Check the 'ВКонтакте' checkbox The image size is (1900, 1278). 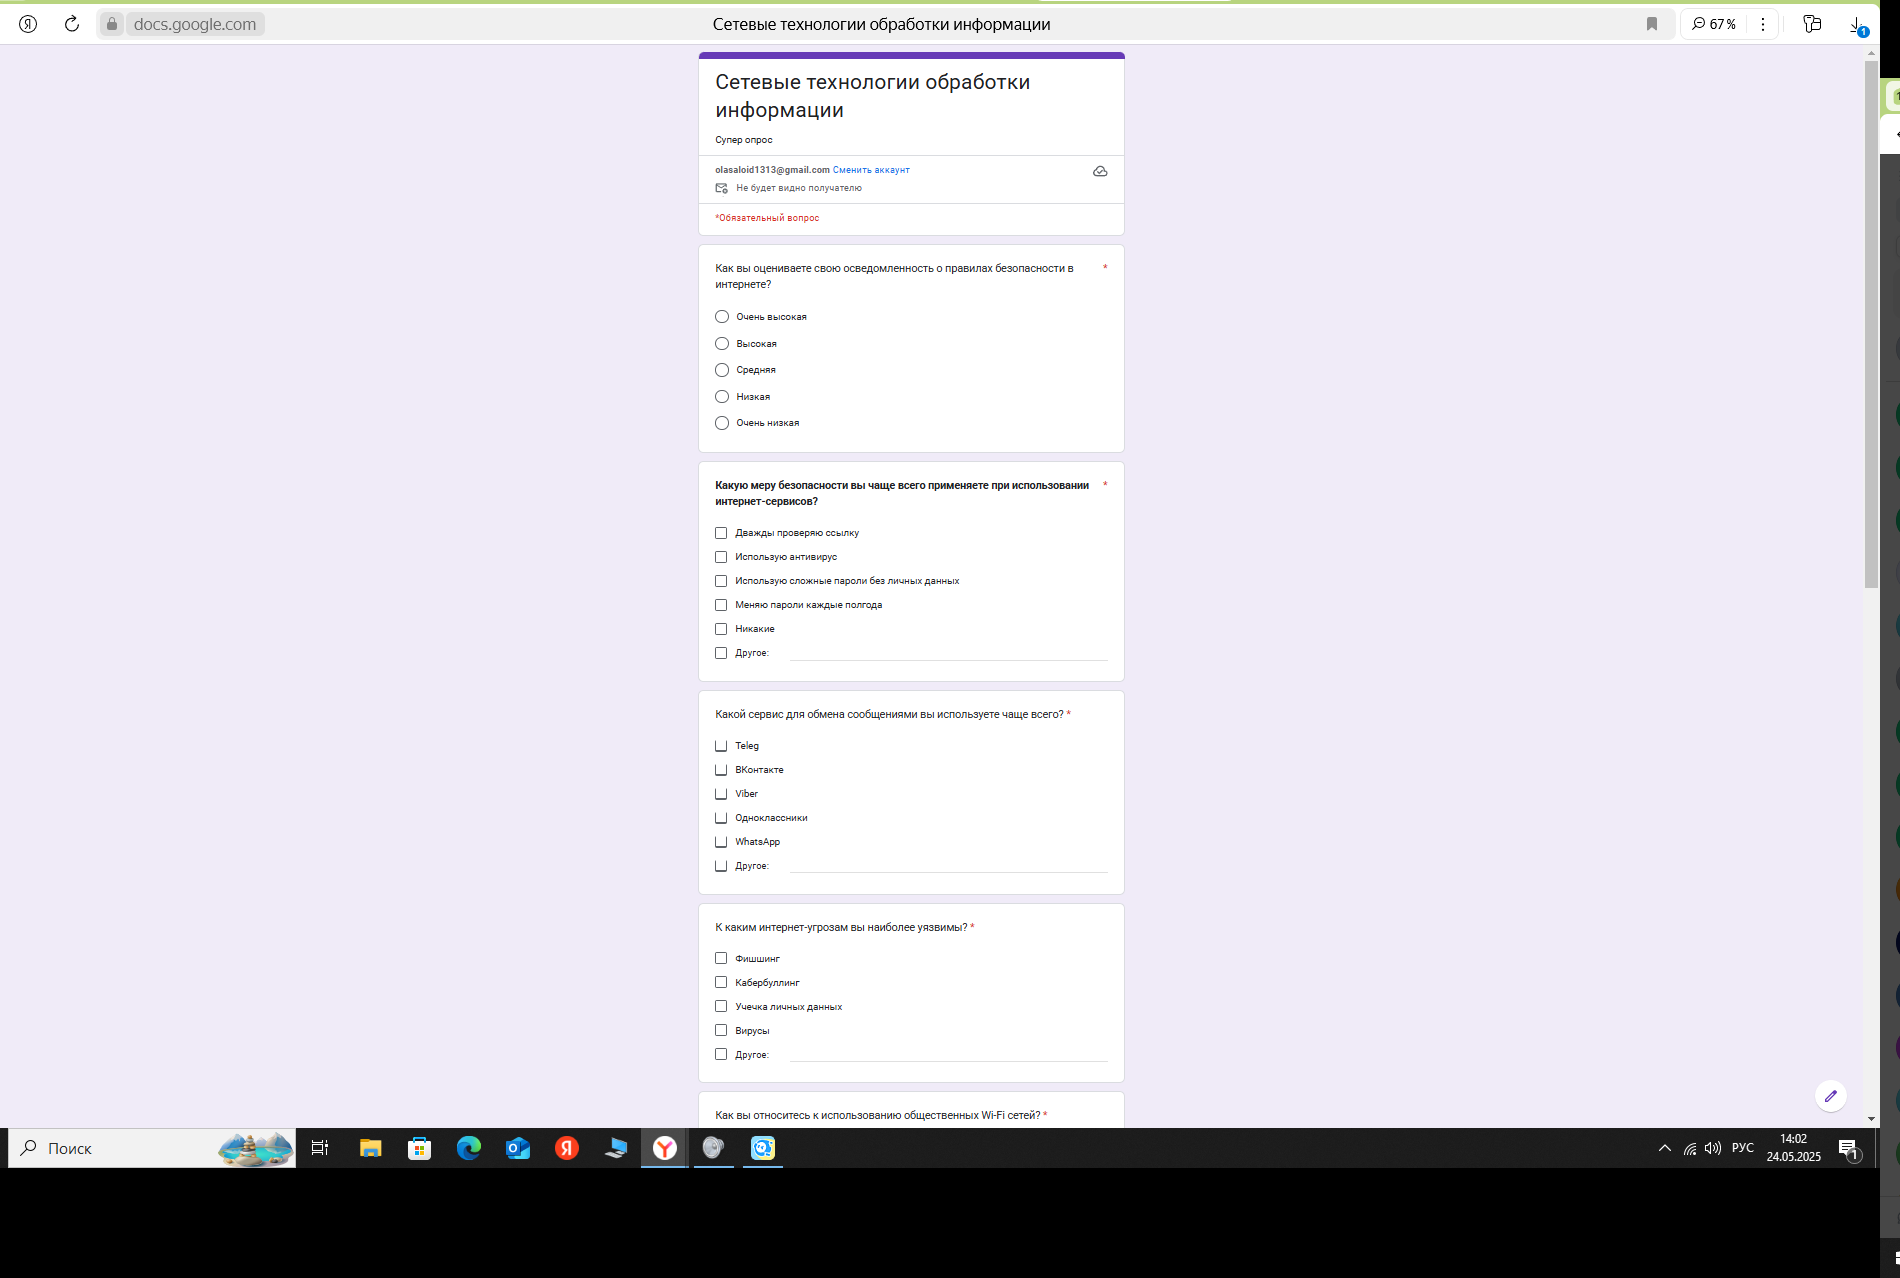[x=721, y=770]
